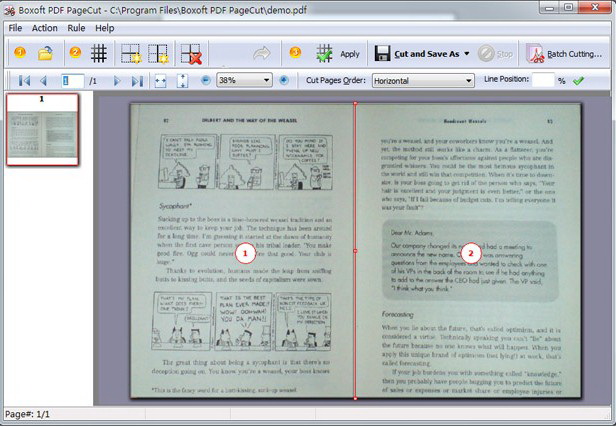
Task: Fit page to height
Action: [x=182, y=81]
